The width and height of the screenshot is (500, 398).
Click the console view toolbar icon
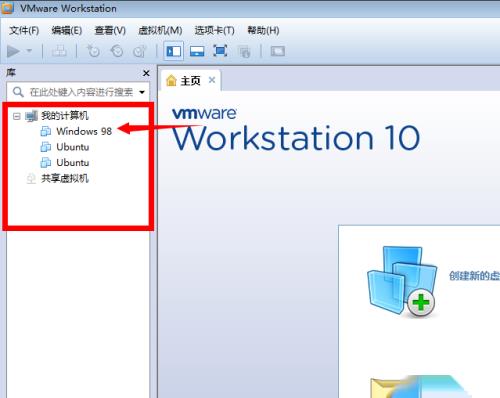(x=278, y=51)
